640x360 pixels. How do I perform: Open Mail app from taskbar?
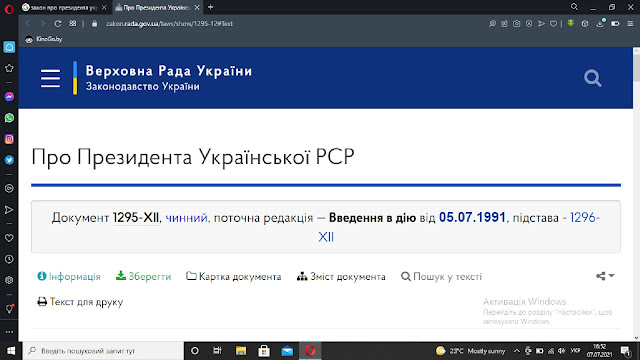[x=287, y=351]
